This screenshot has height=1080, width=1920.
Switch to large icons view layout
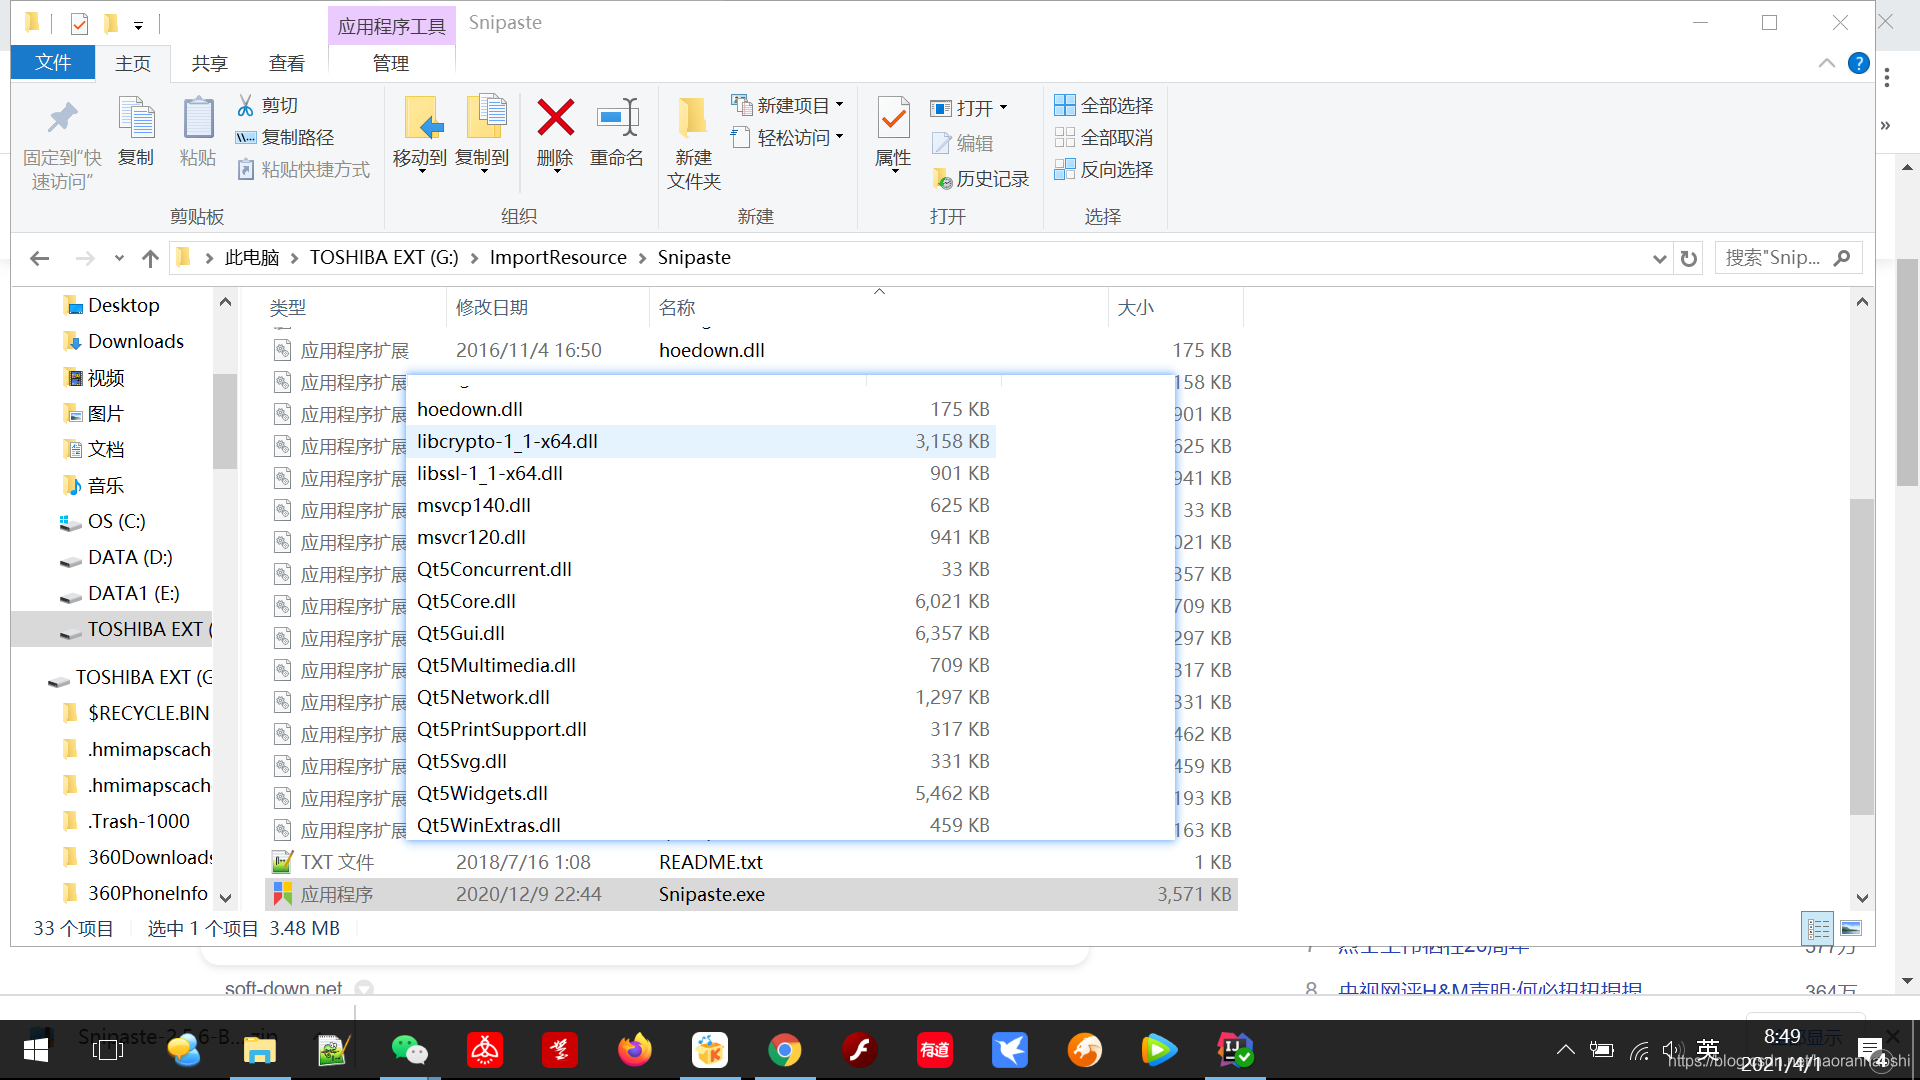(1851, 928)
